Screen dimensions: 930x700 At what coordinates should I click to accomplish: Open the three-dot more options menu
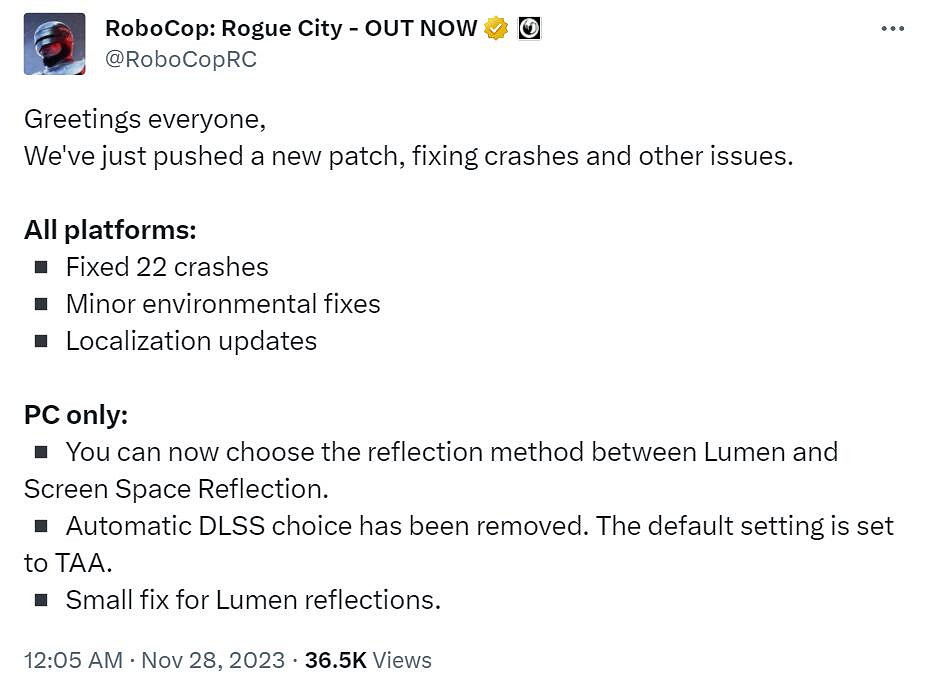coord(892,29)
